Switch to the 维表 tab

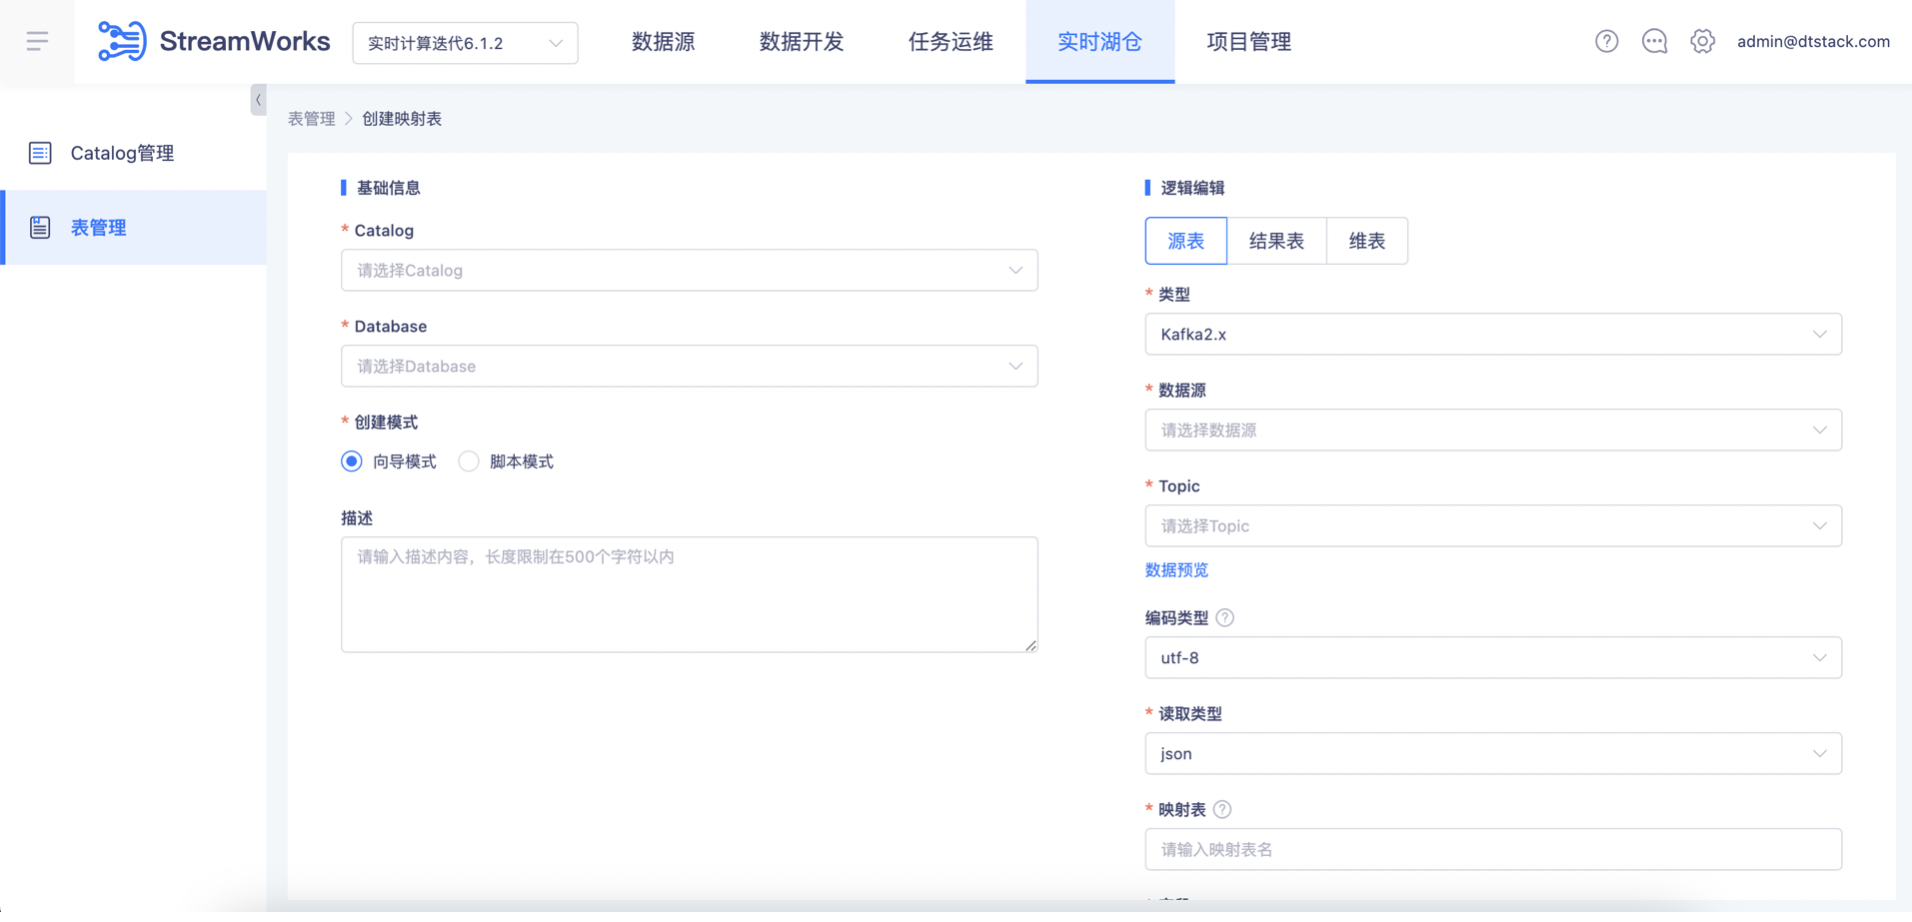1367,241
